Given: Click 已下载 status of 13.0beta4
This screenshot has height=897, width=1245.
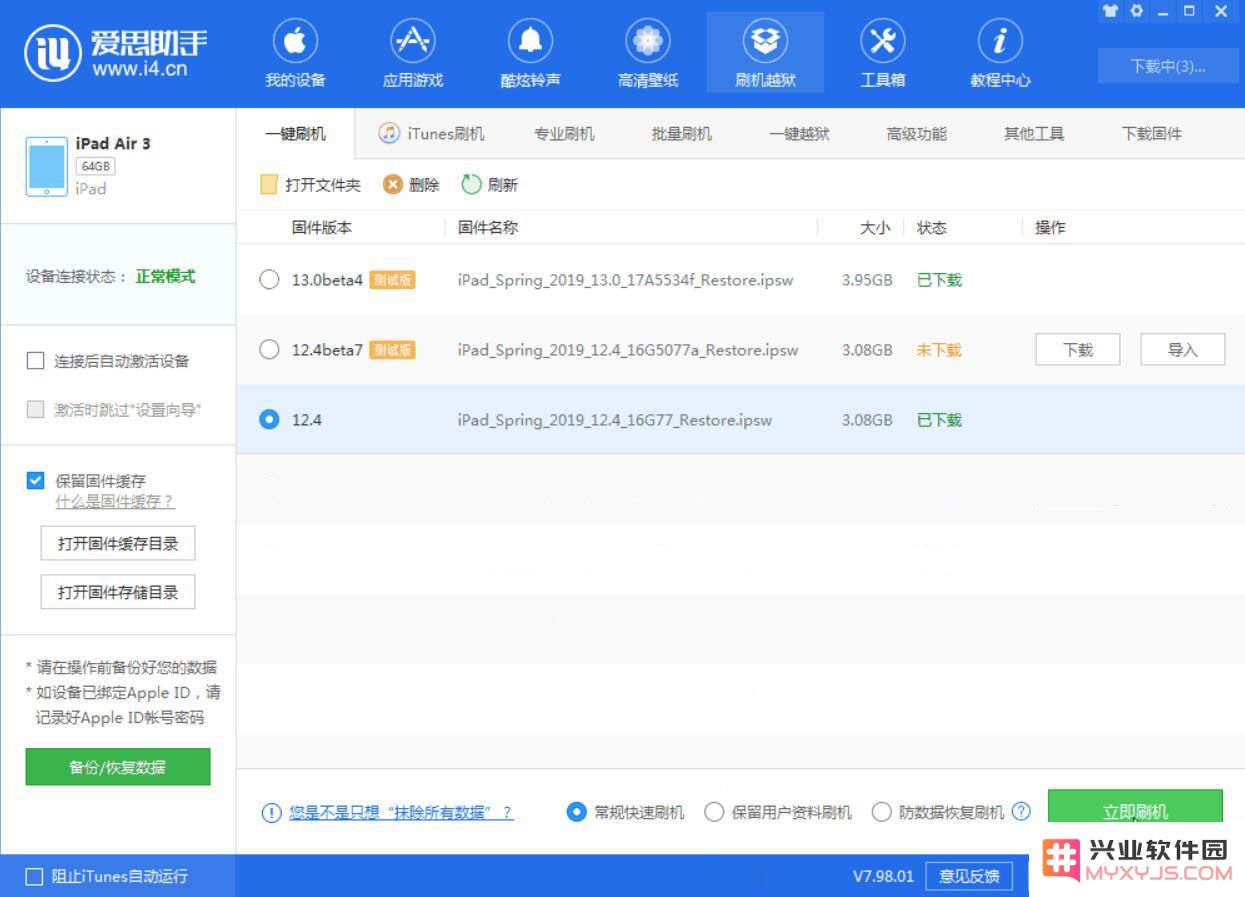Looking at the screenshot, I should [939, 280].
